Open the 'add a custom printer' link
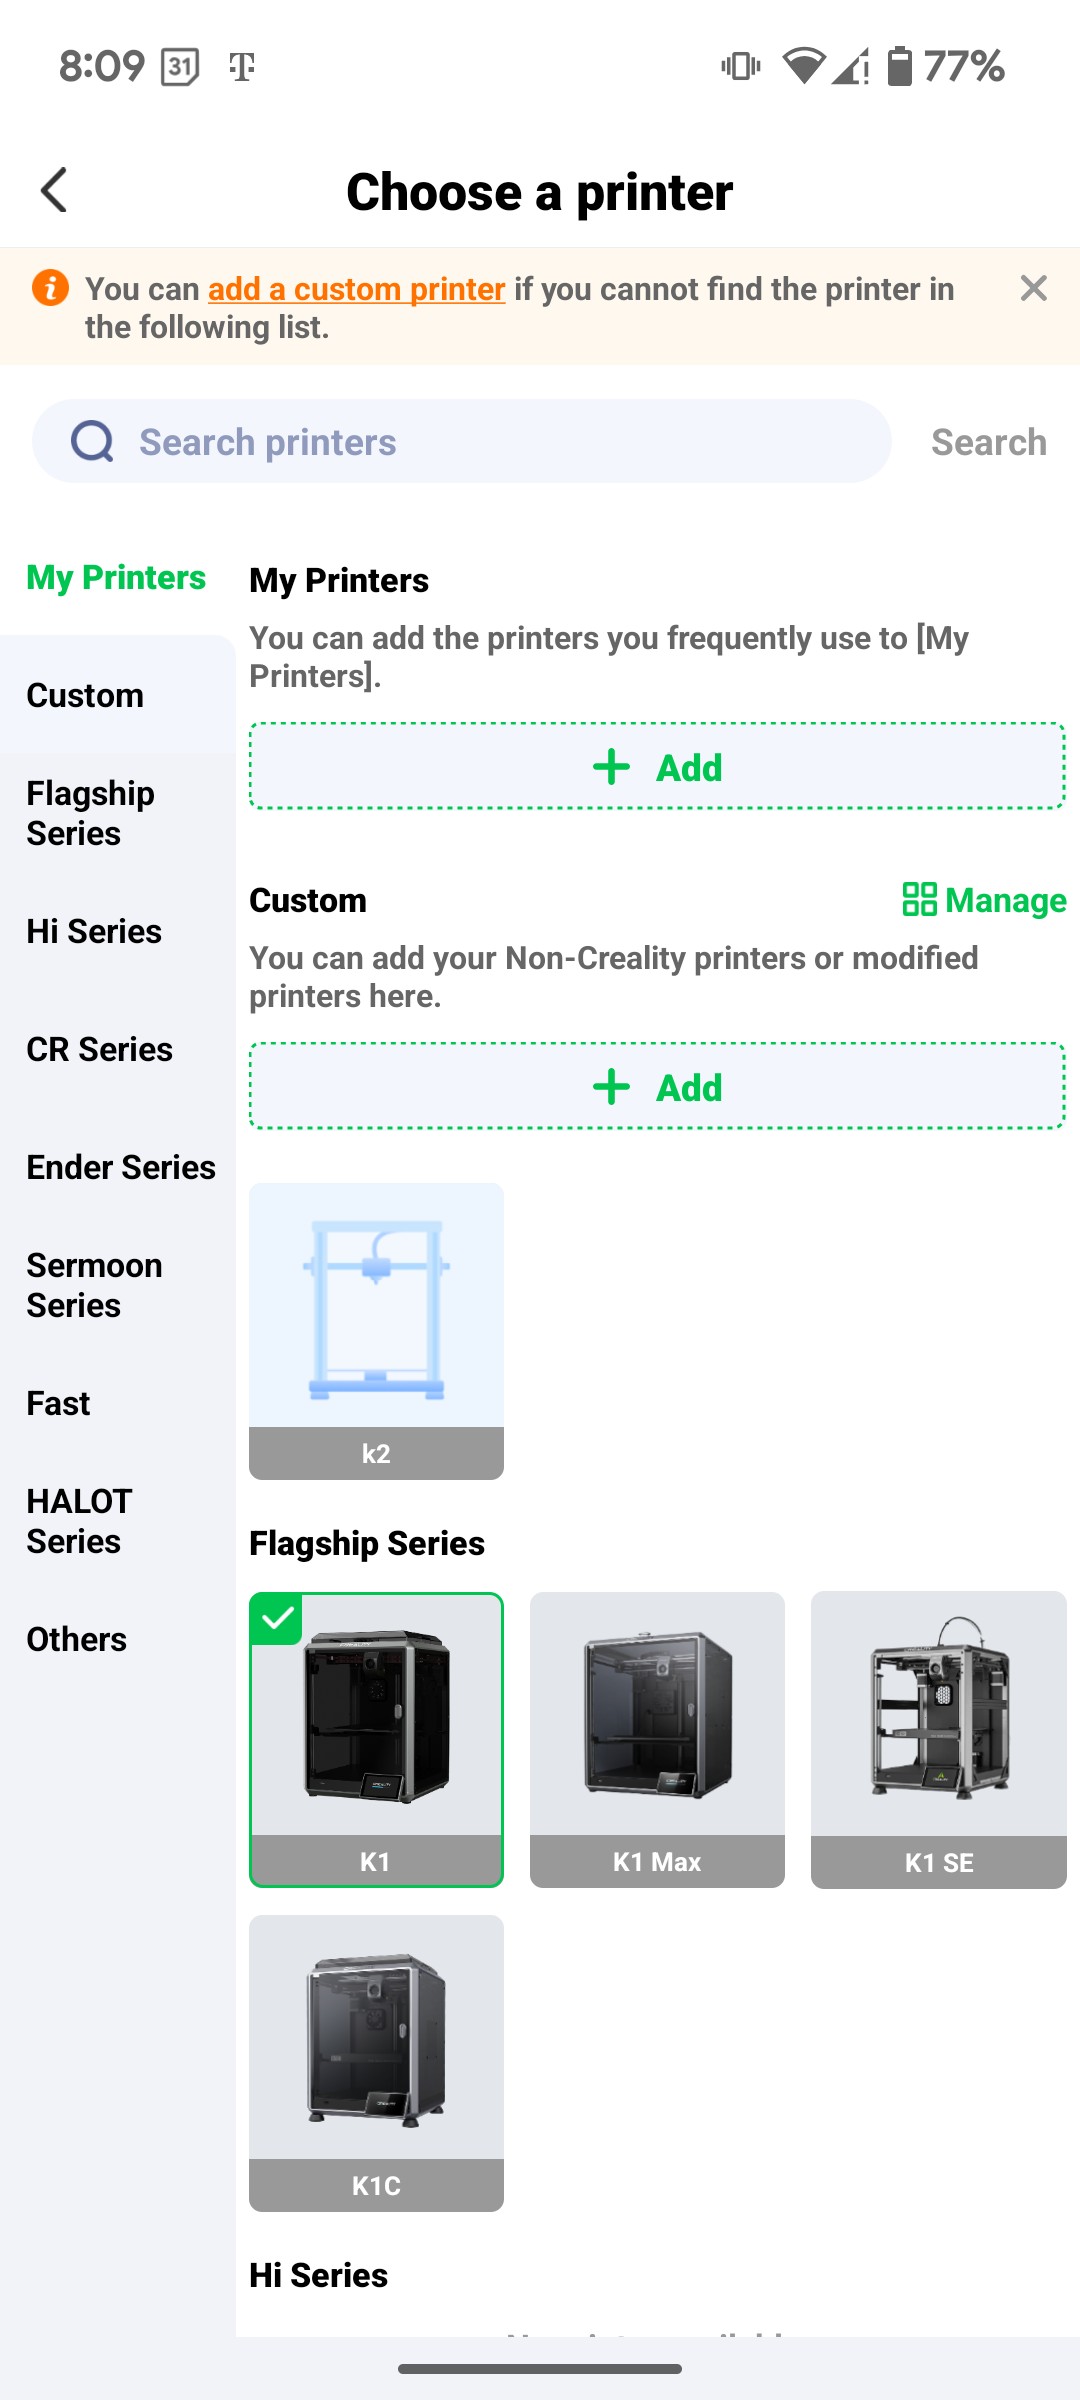 click(x=356, y=289)
